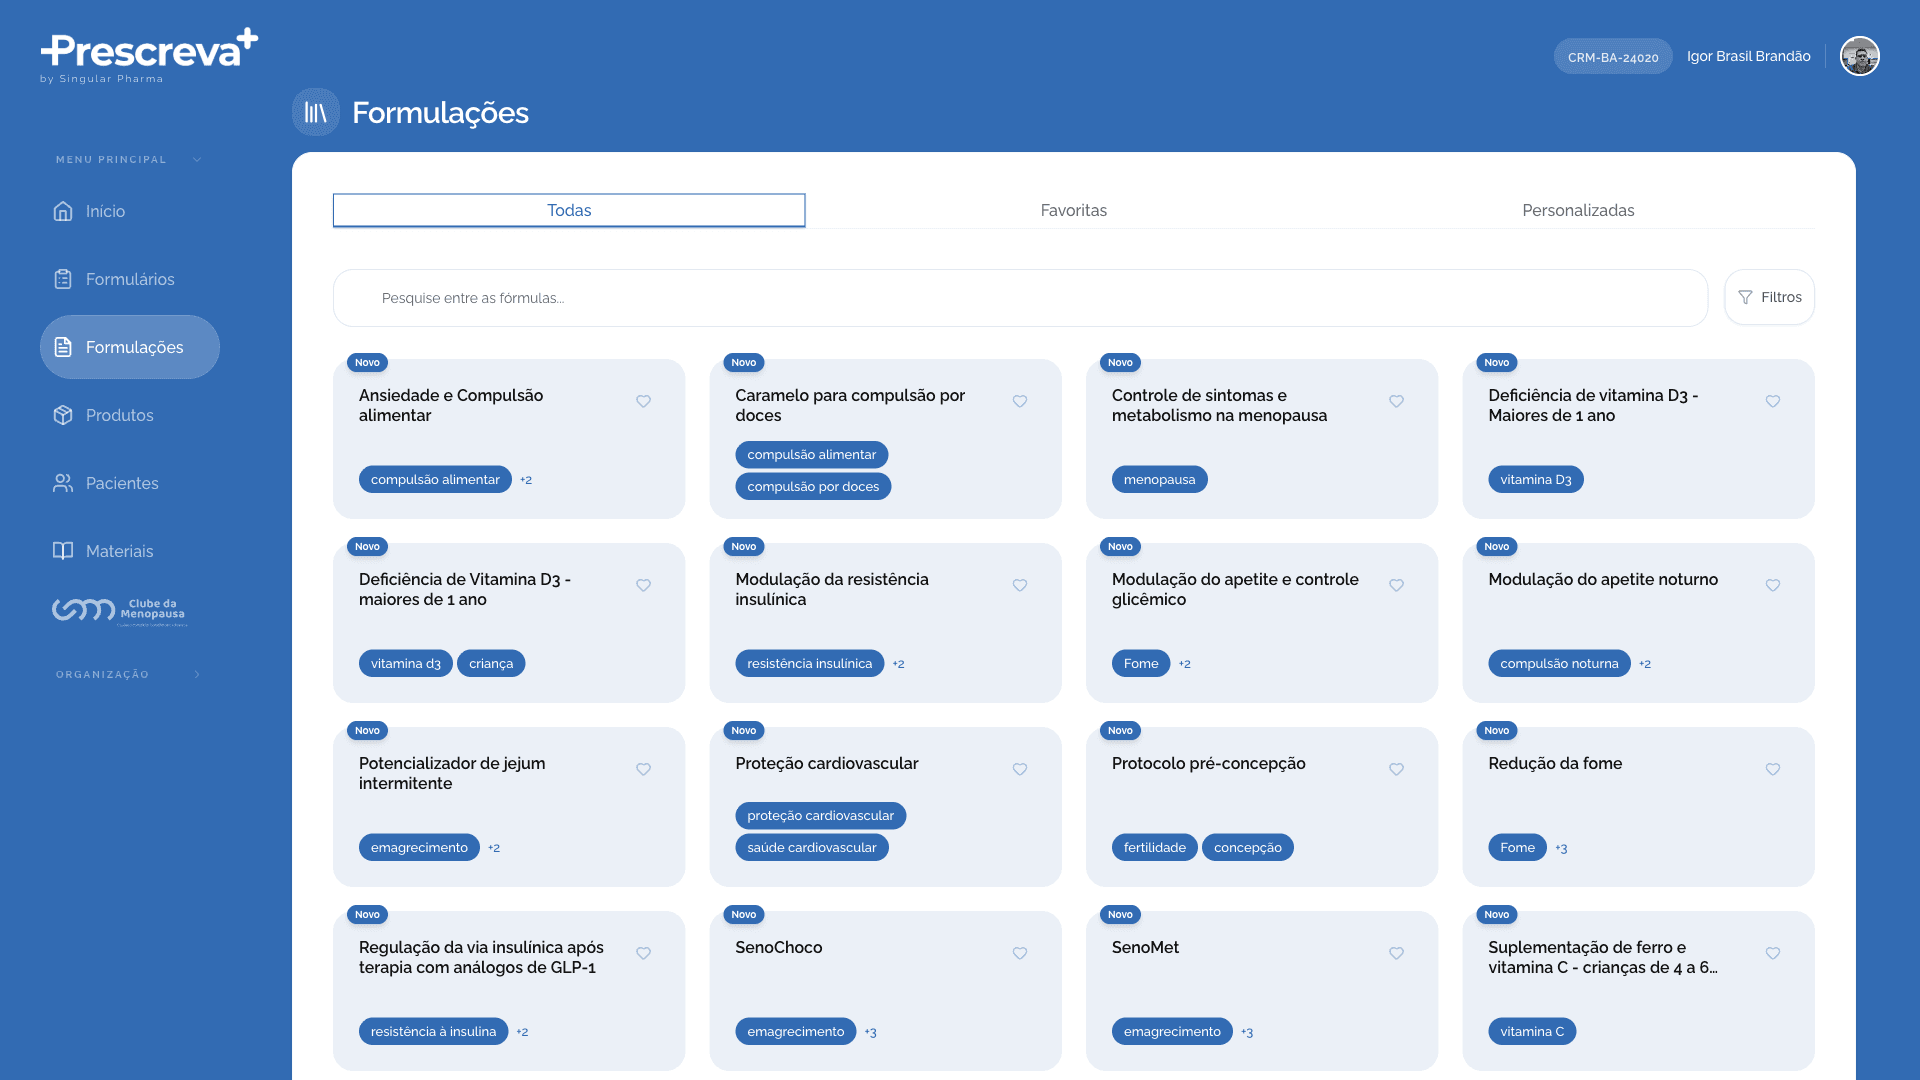
Task: Click the Igor Brasil Brandão user name
Action: pyautogui.click(x=1749, y=56)
